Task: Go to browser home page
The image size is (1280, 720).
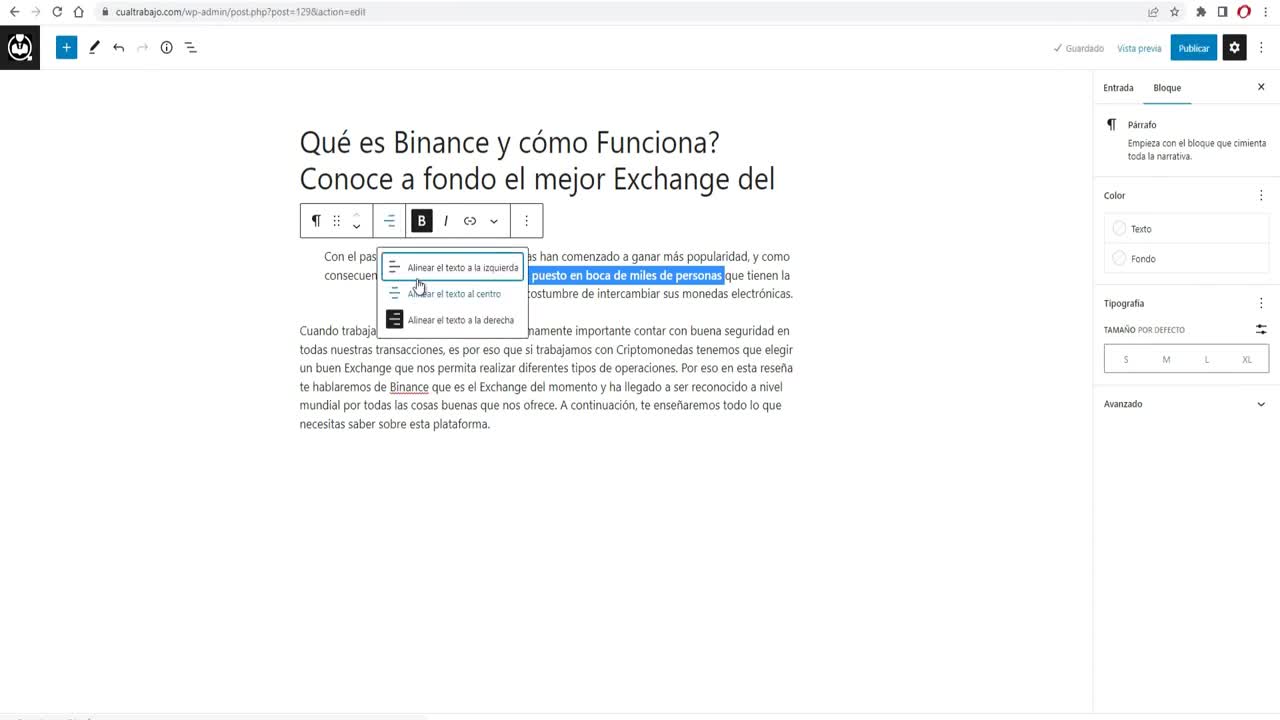Action: pyautogui.click(x=78, y=12)
